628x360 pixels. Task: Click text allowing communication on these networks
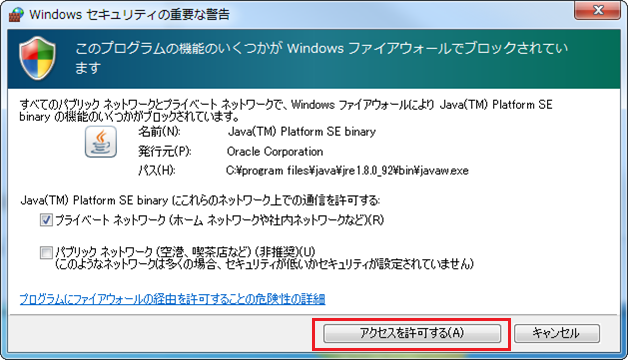point(200,200)
